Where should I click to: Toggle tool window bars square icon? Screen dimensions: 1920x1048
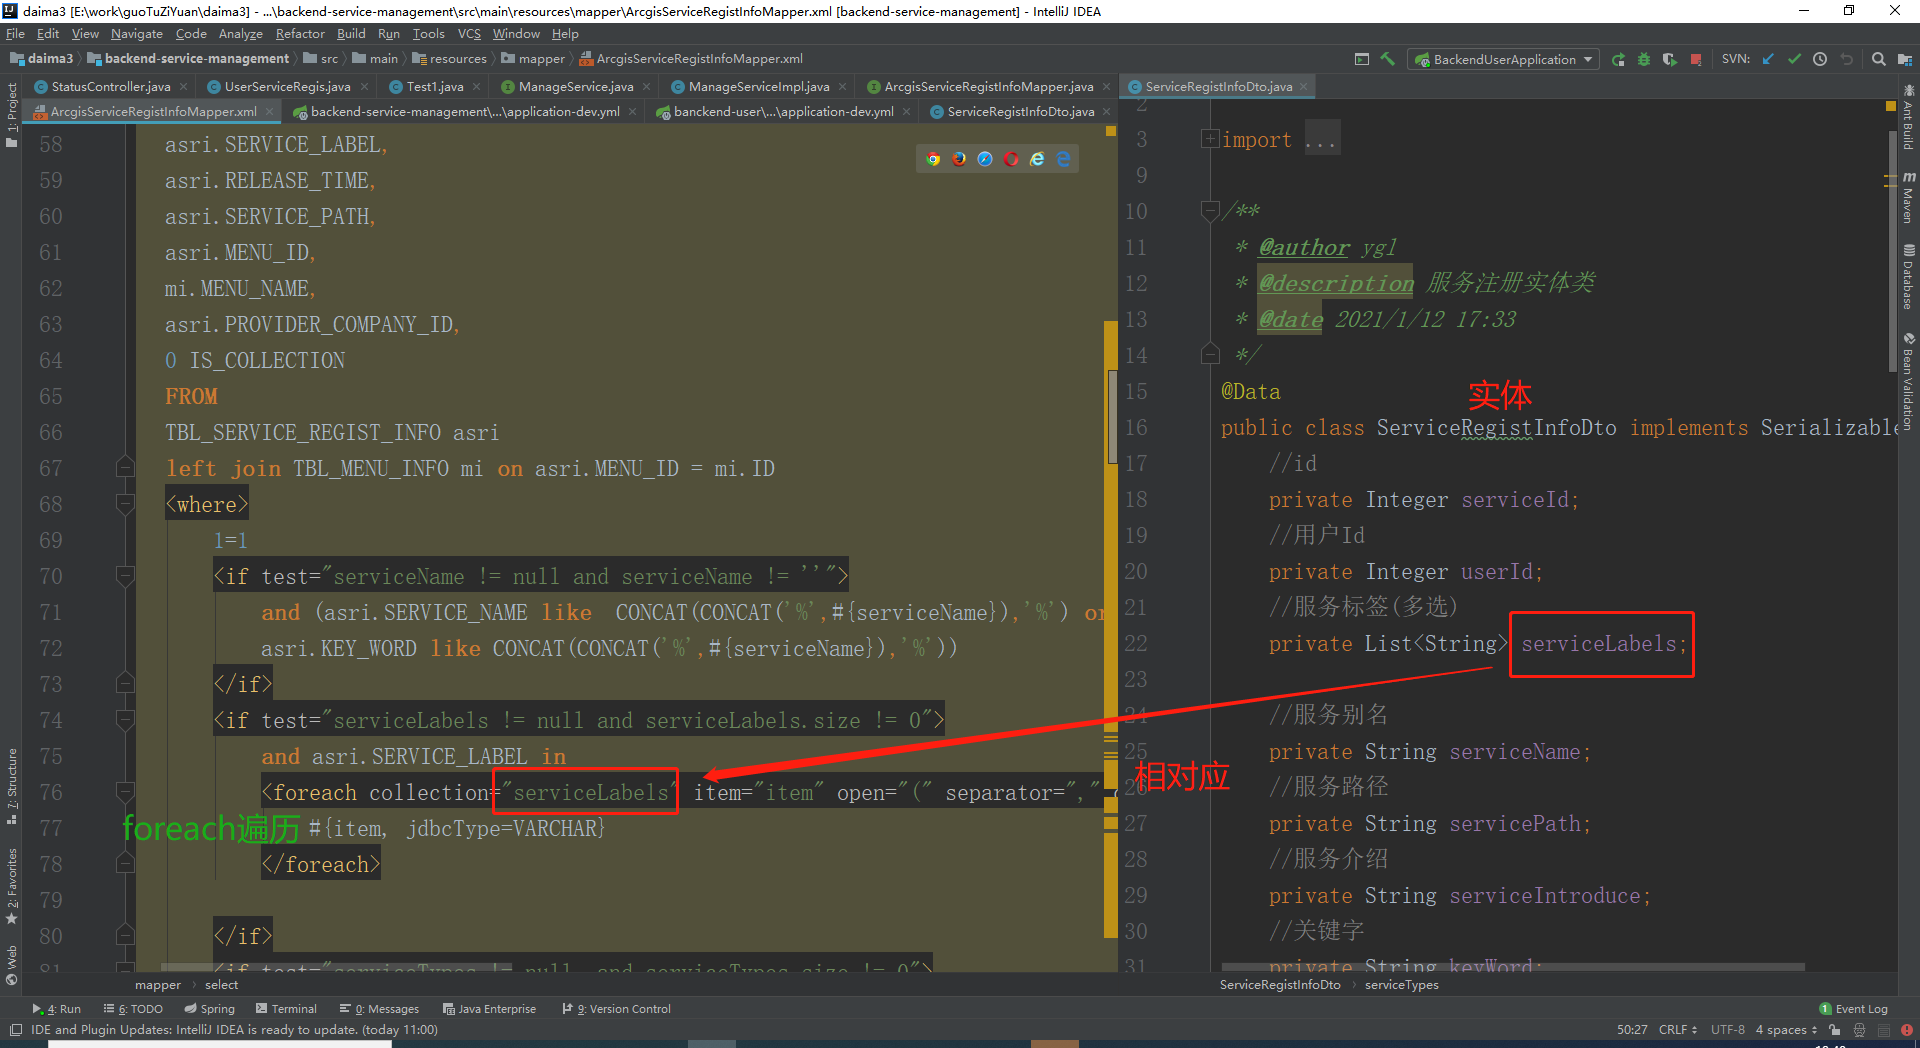15,1030
